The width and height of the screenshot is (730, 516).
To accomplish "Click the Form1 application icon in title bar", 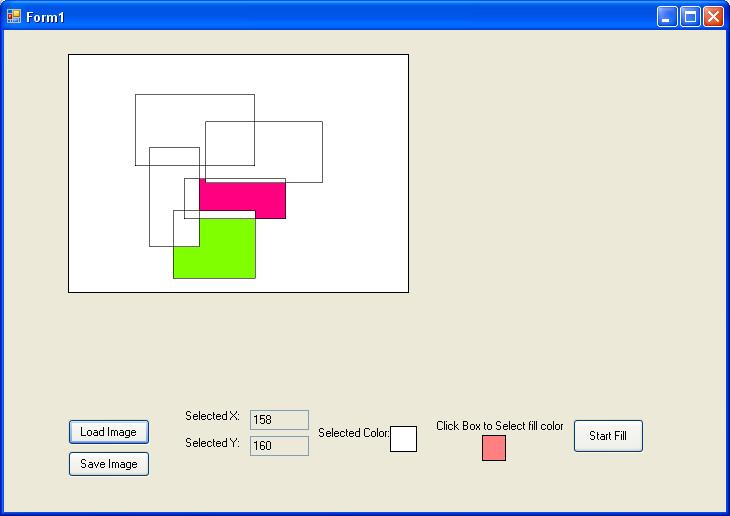I will point(14,17).
